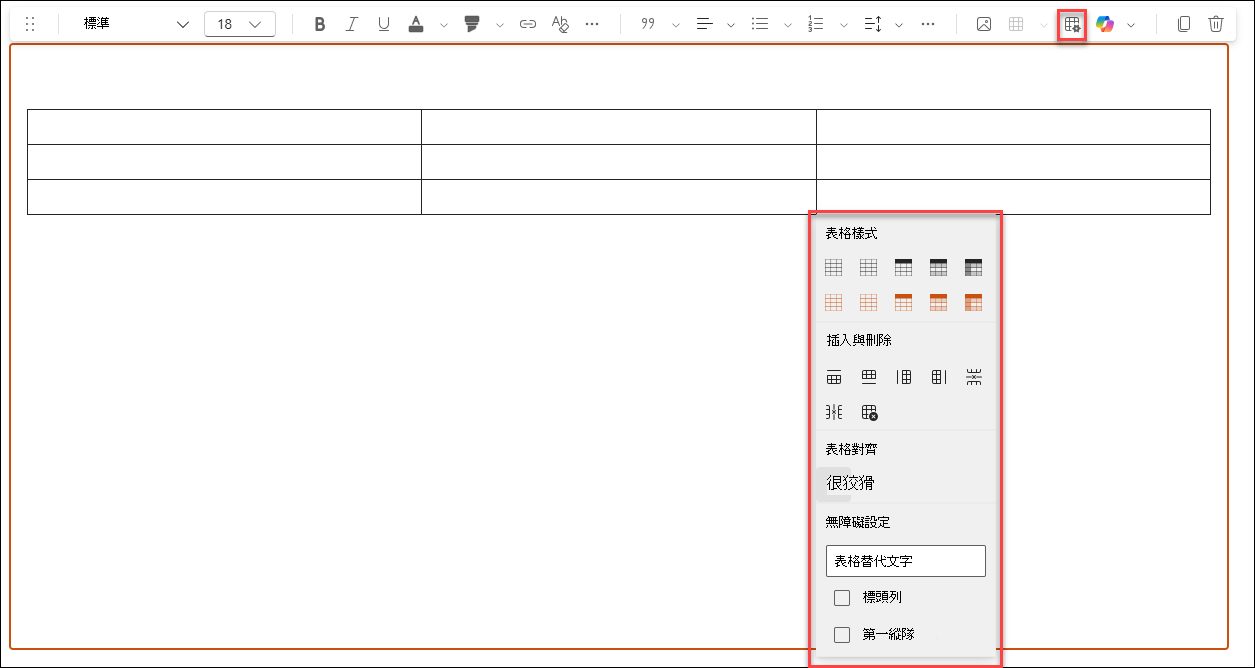Toggle bold formatting
The width and height of the screenshot is (1255, 668).
click(x=320, y=25)
